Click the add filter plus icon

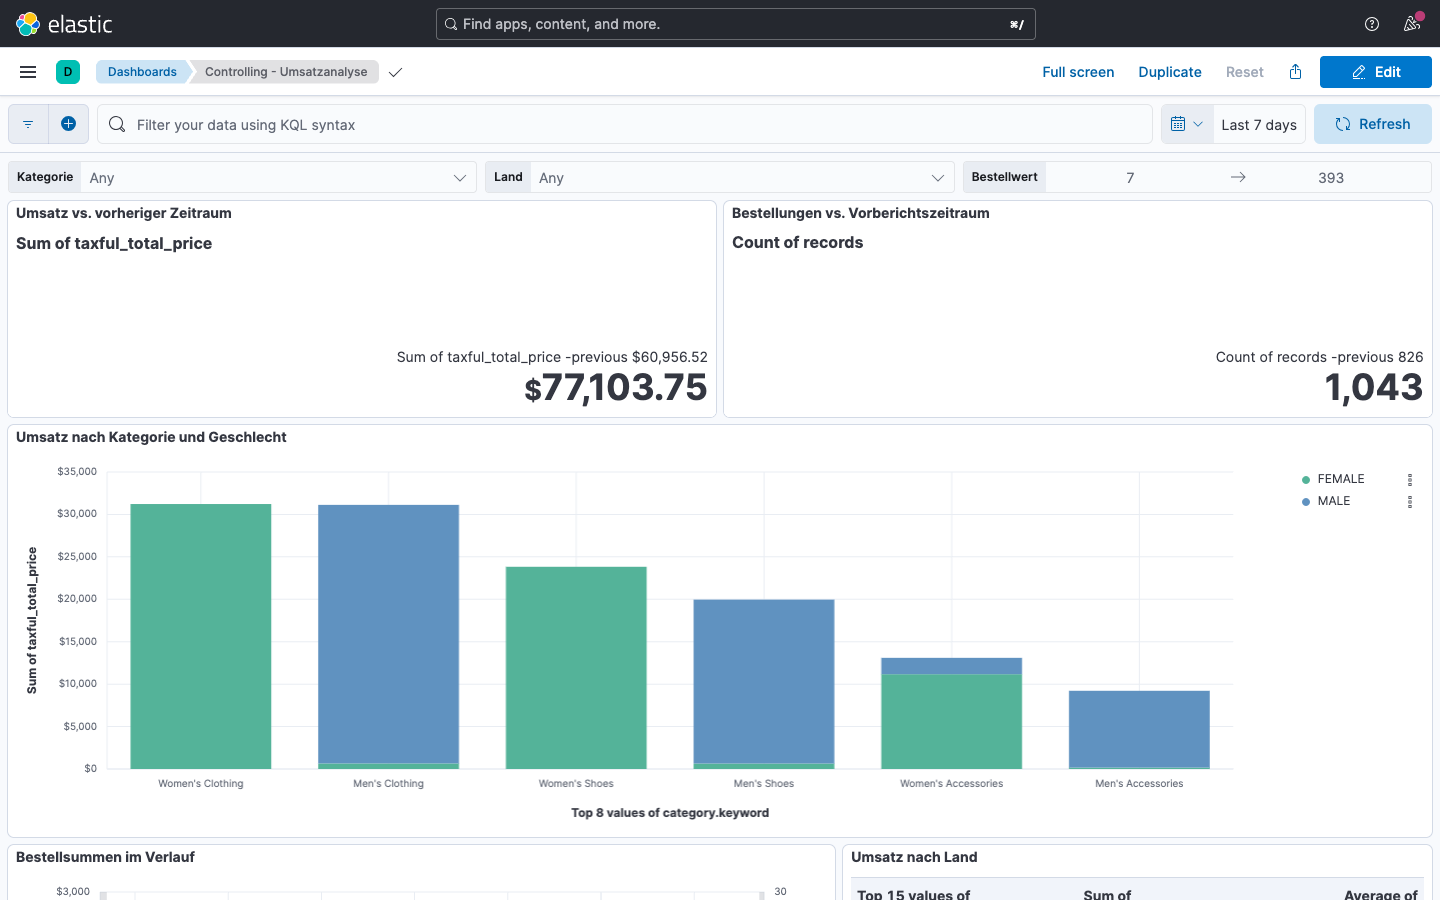click(68, 124)
